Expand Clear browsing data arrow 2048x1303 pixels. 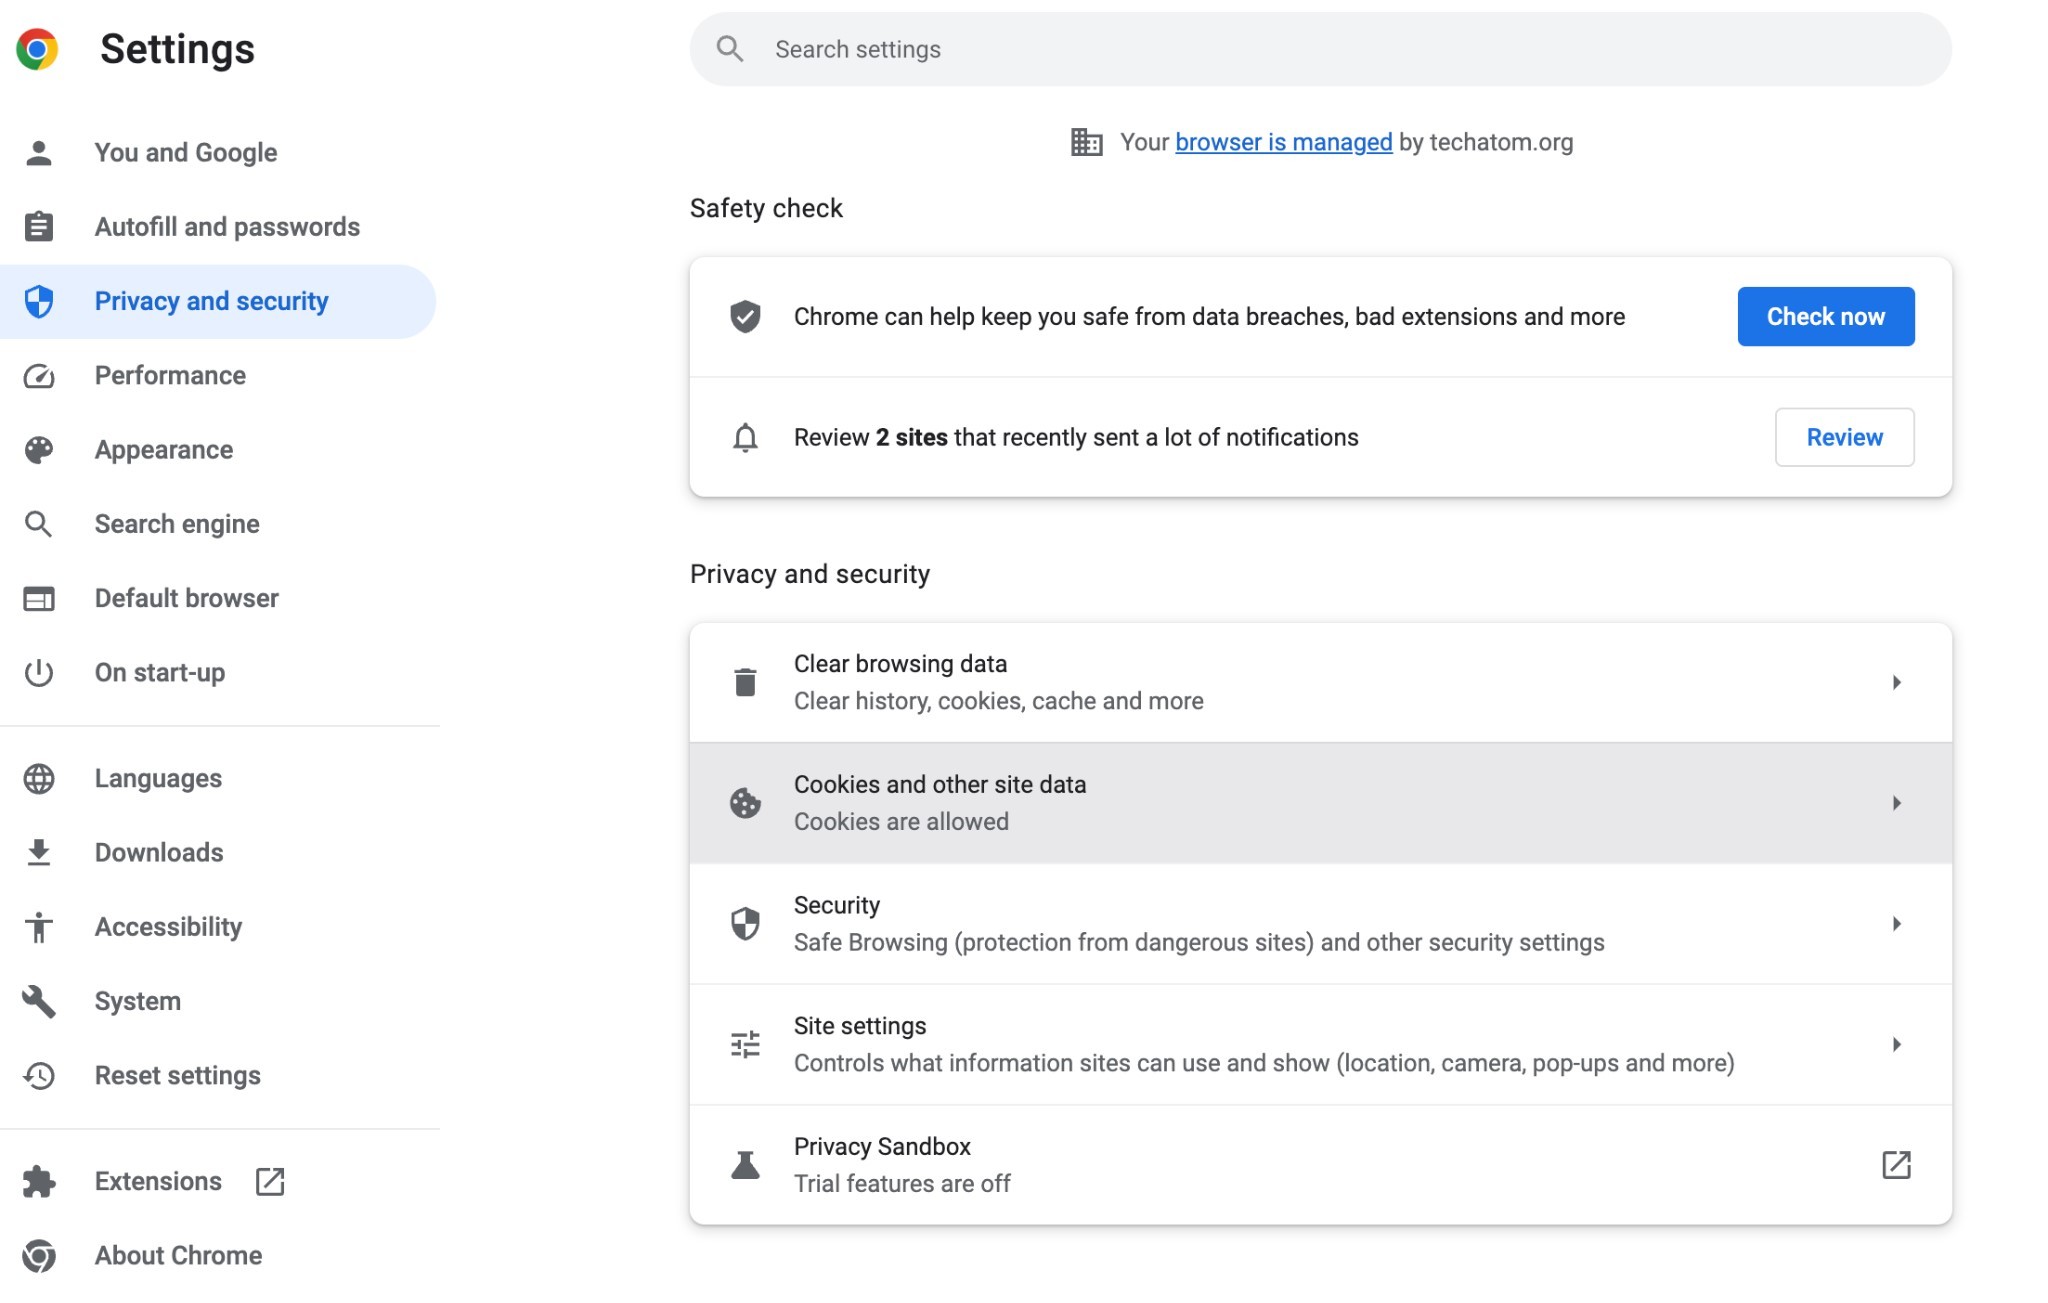(x=1896, y=682)
